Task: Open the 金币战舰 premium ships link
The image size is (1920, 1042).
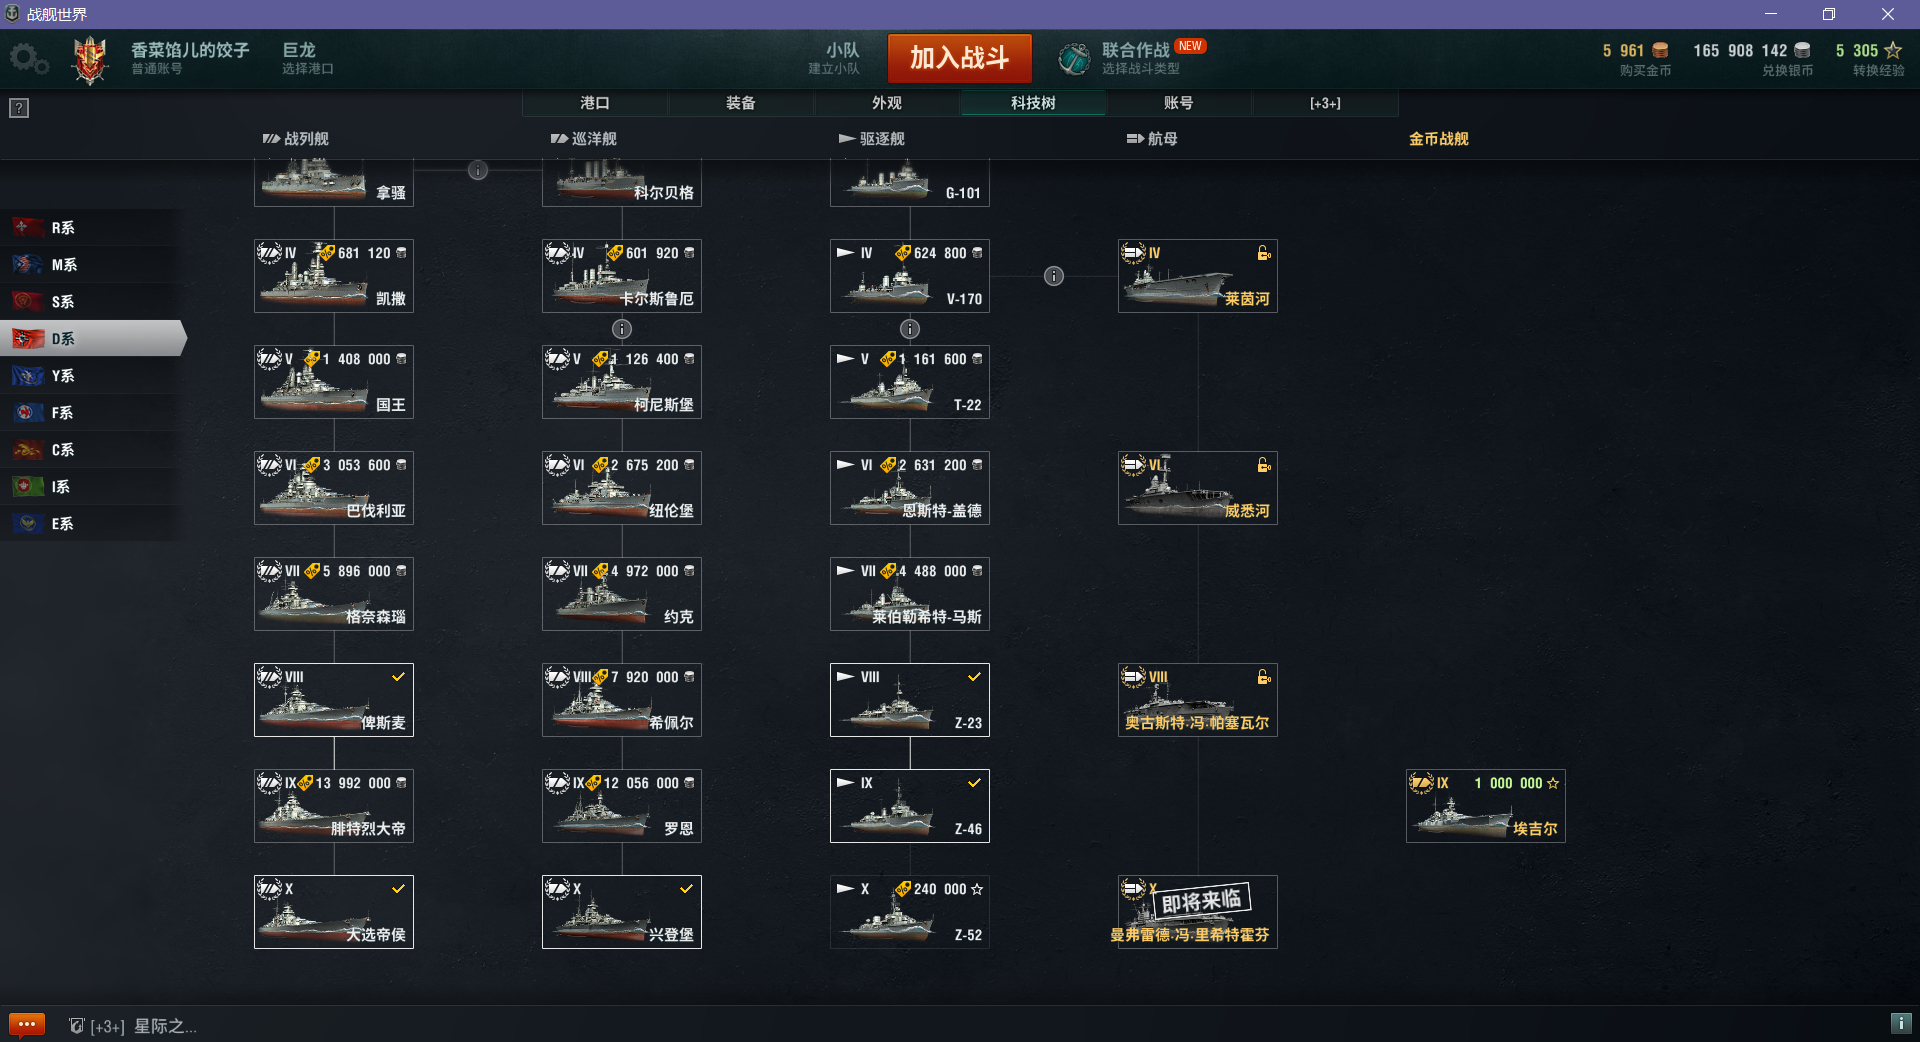Action: 1439,139
